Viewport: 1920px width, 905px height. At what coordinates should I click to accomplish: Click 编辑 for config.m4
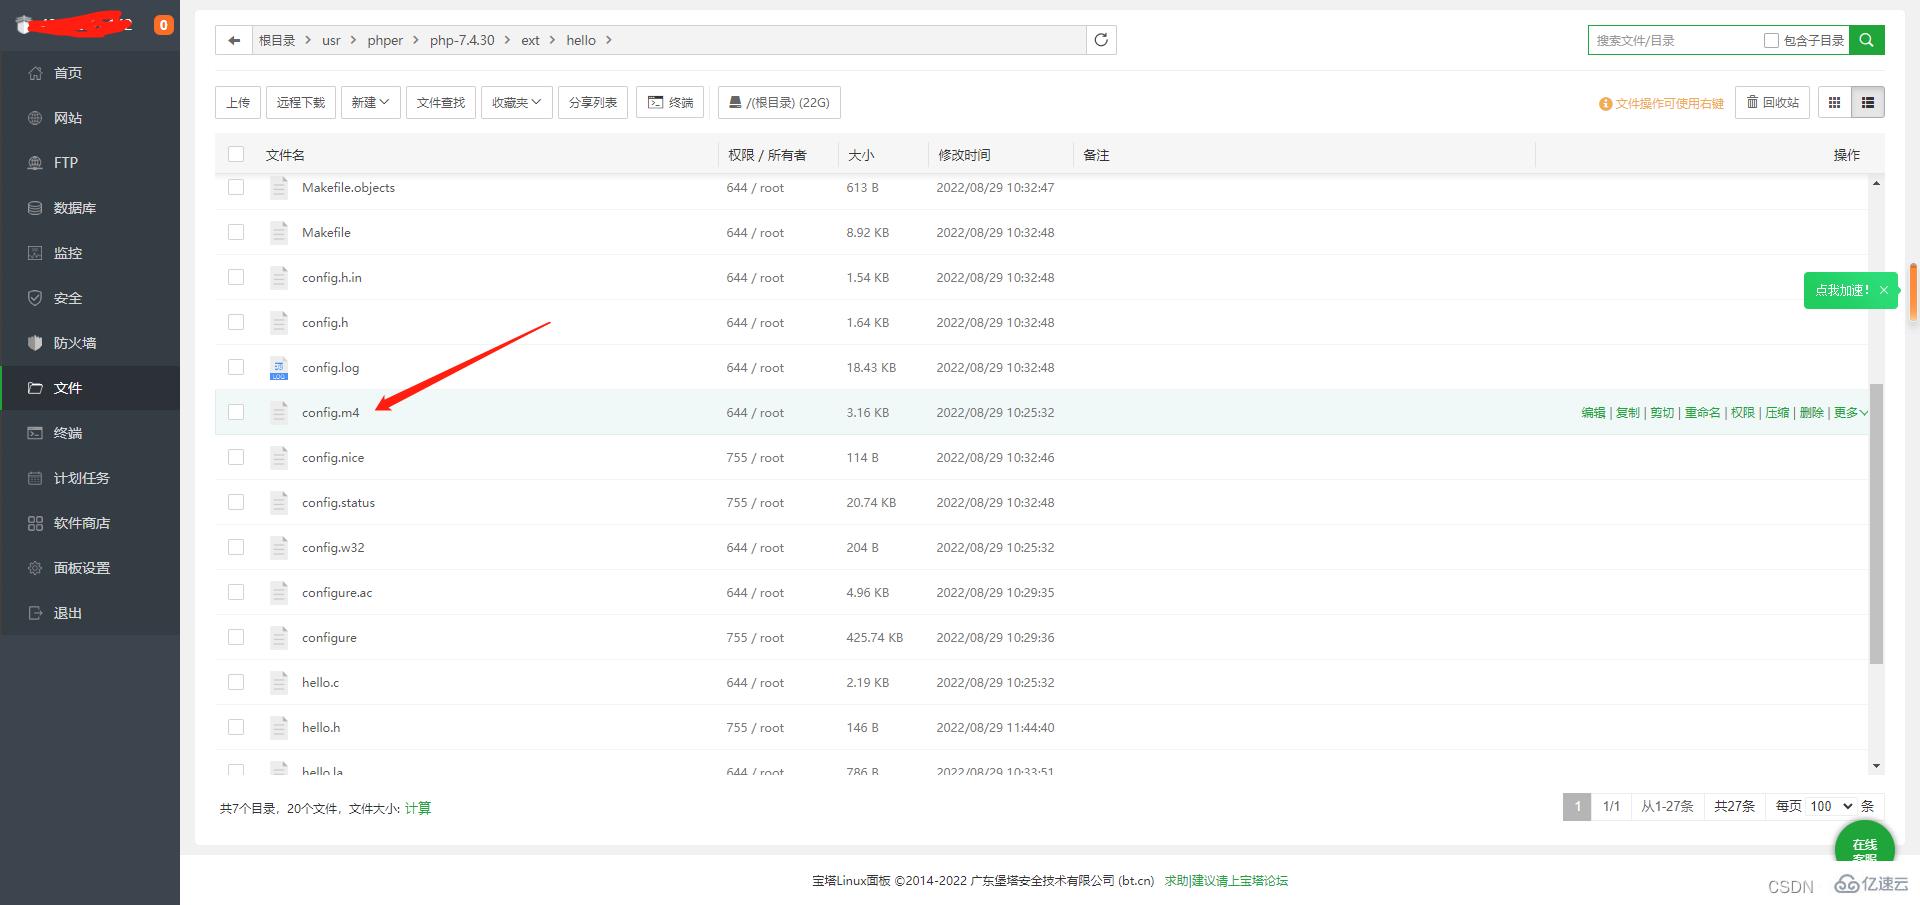(x=1593, y=412)
